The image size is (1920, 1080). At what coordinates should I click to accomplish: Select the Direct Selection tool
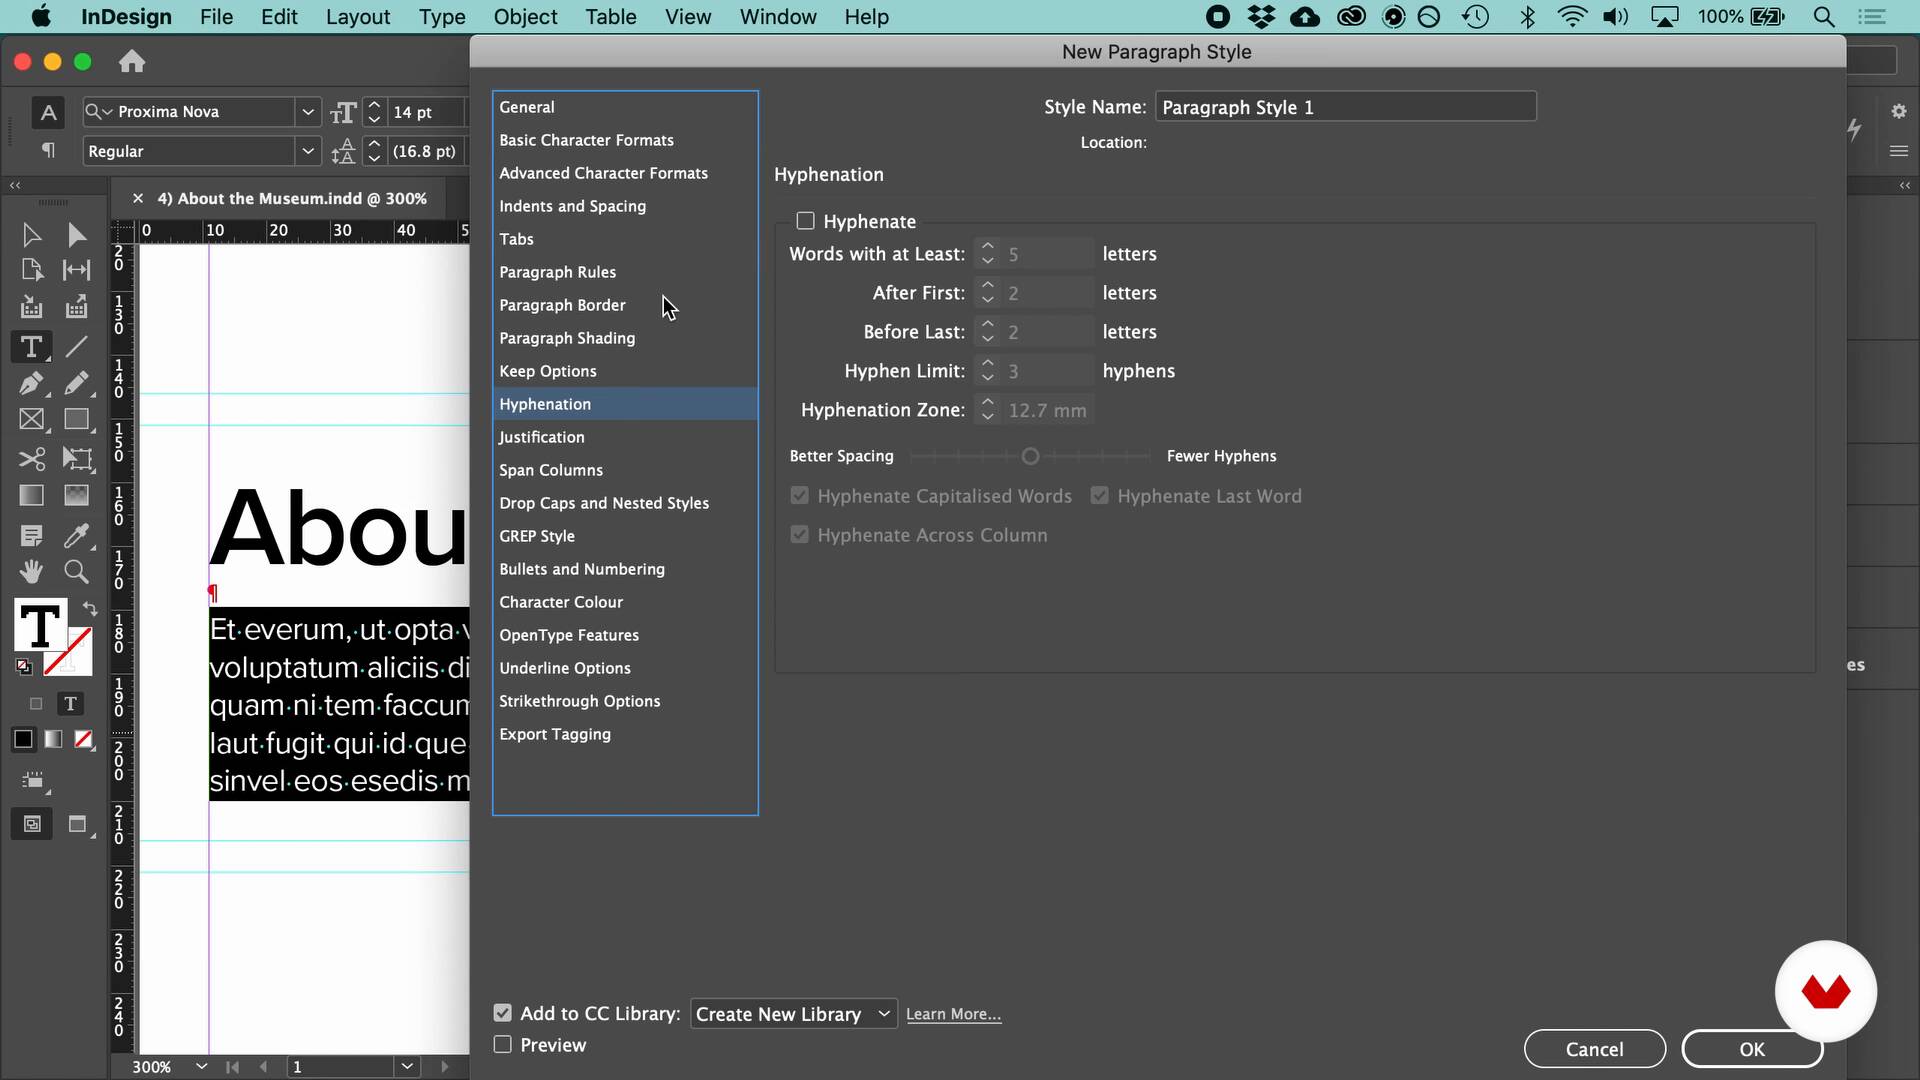coord(76,235)
